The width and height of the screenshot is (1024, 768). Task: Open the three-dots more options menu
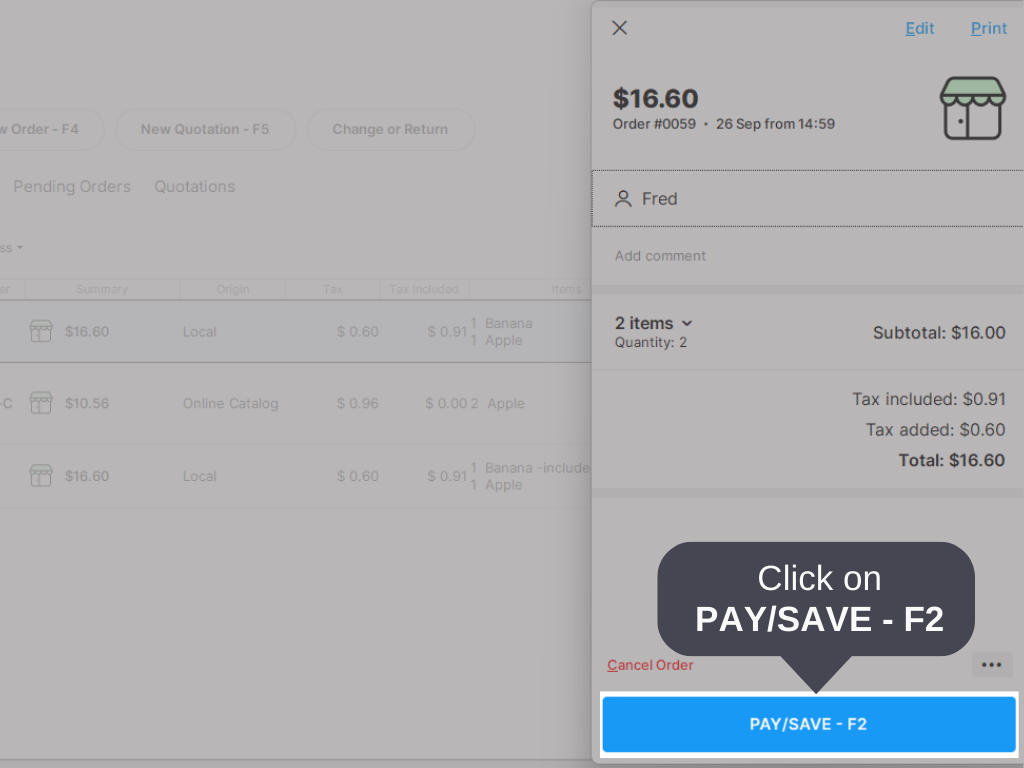pos(991,665)
